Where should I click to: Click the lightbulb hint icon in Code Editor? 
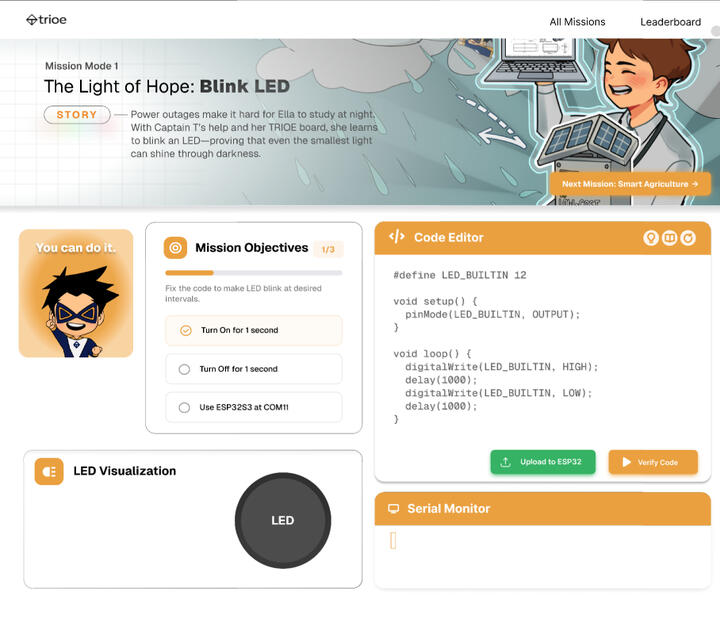651,238
